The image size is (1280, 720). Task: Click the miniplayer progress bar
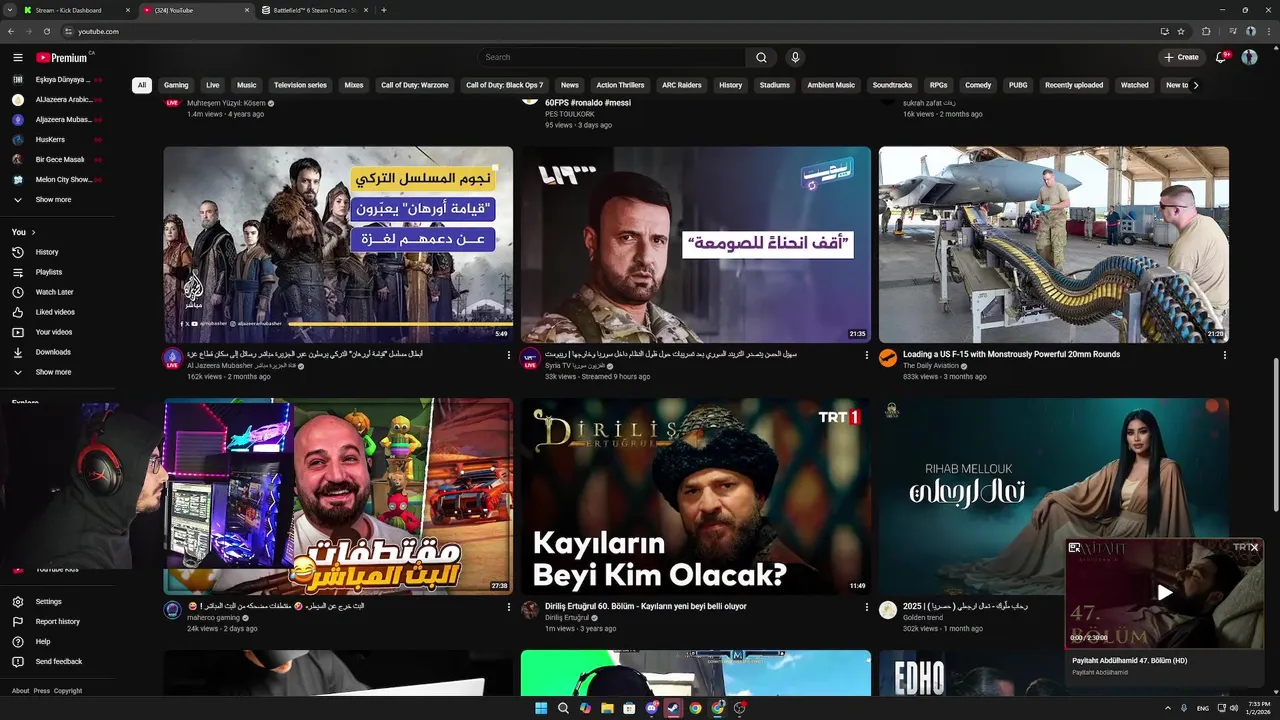click(x=1164, y=648)
